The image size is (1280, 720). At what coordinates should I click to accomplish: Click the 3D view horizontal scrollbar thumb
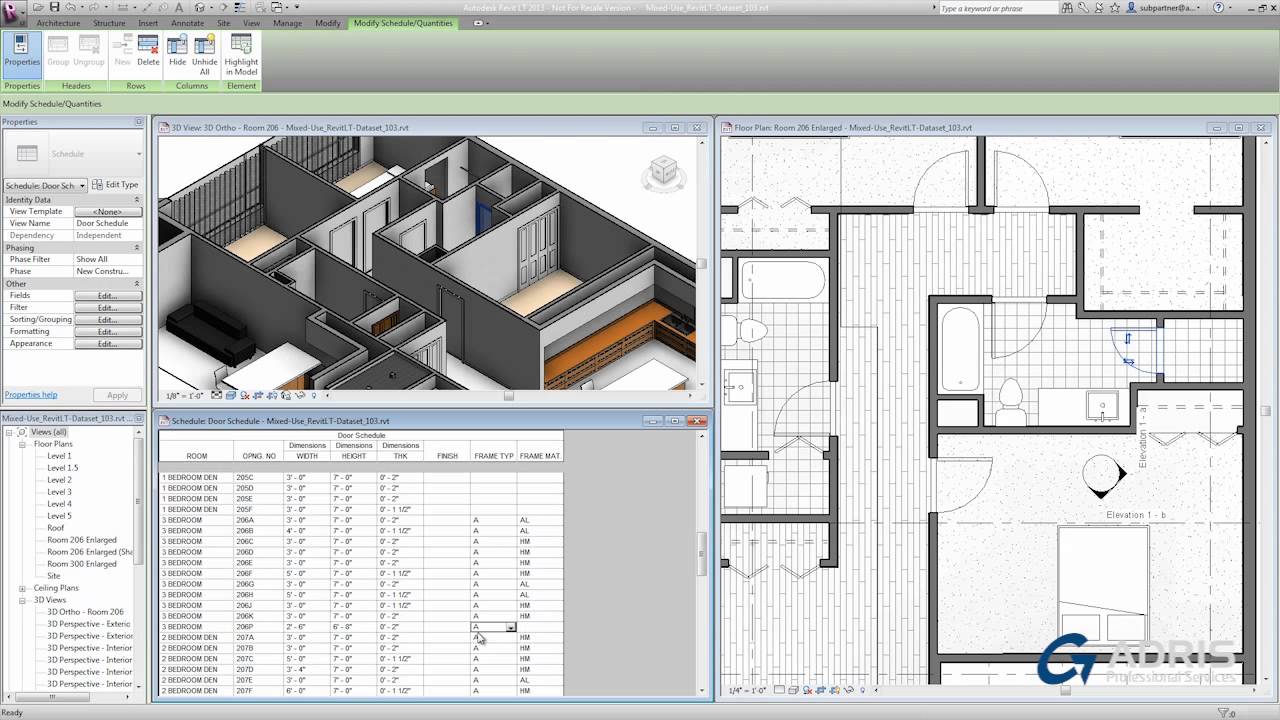click(x=508, y=395)
